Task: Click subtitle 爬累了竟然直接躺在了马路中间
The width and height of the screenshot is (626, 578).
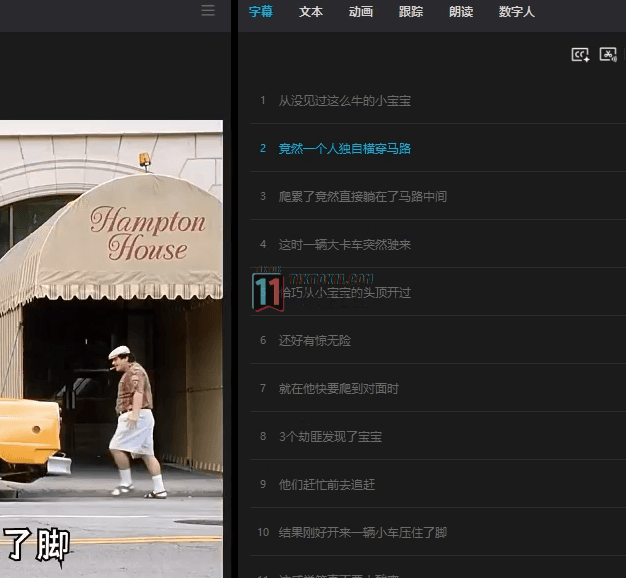Action: coord(363,197)
